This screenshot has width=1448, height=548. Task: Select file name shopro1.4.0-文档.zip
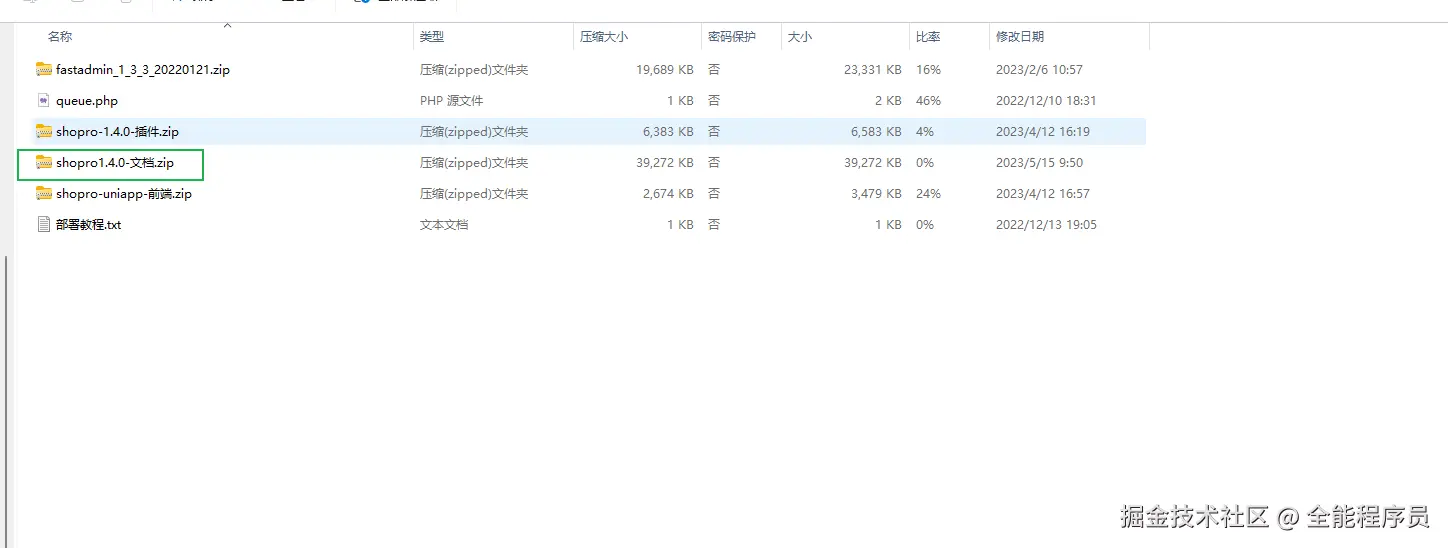pyautogui.click(x=115, y=163)
